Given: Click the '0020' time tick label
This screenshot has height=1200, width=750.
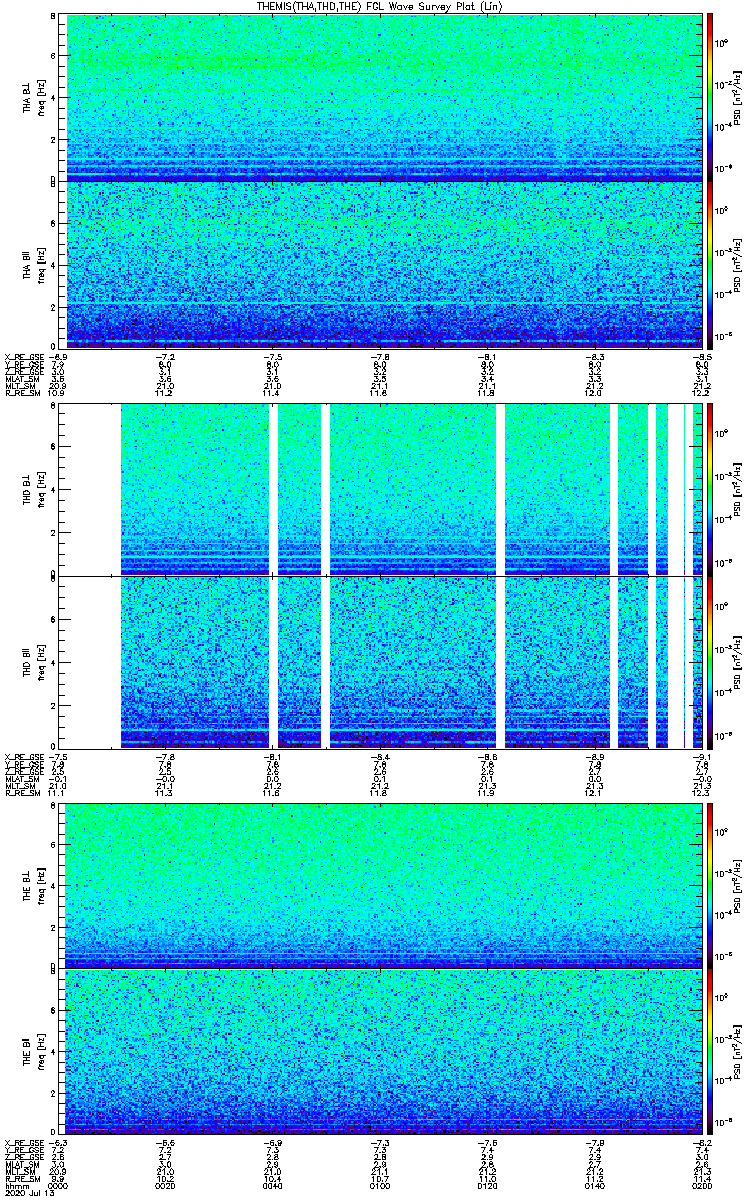Looking at the screenshot, I should point(167,1186).
